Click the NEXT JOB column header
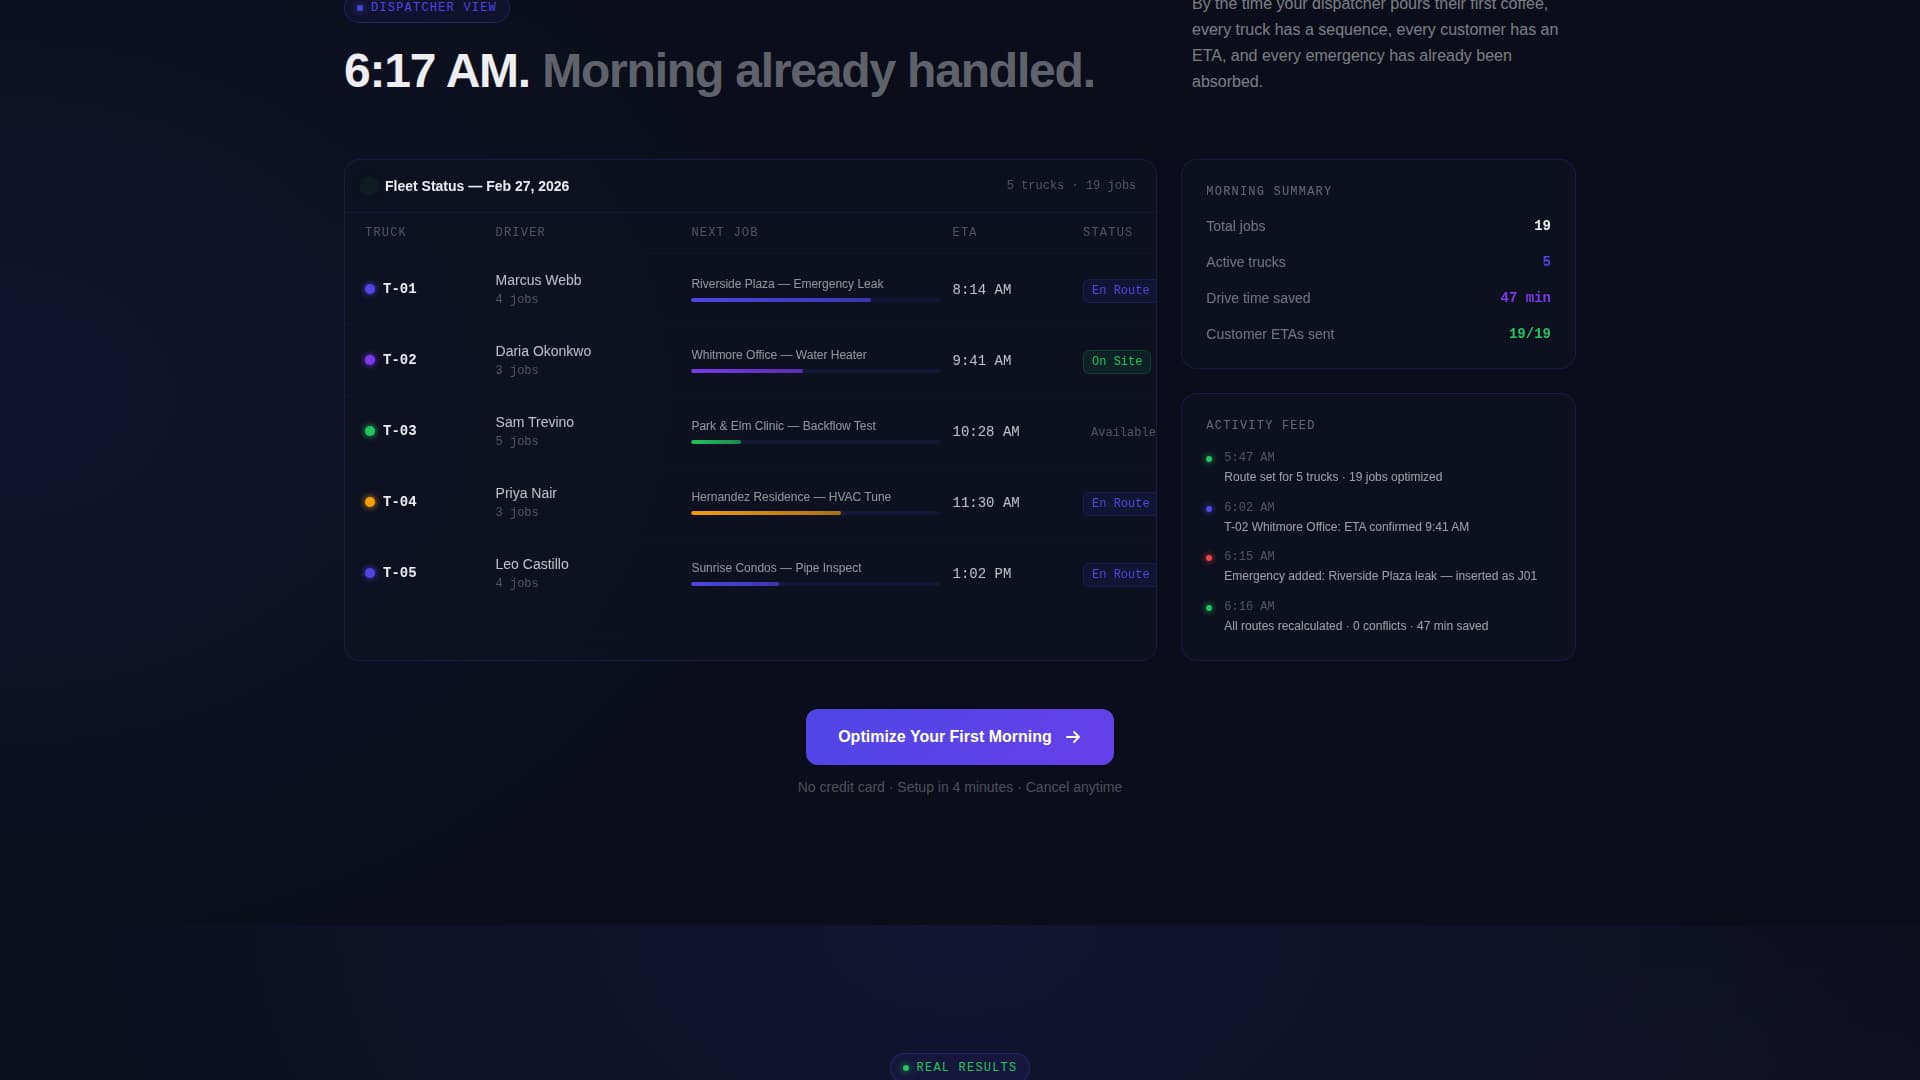Image resolution: width=1920 pixels, height=1080 pixels. click(x=725, y=232)
